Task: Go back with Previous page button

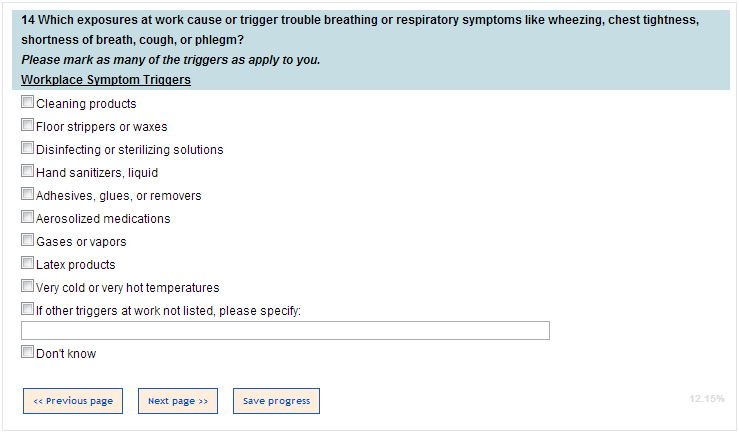Action: pyautogui.click(x=73, y=401)
